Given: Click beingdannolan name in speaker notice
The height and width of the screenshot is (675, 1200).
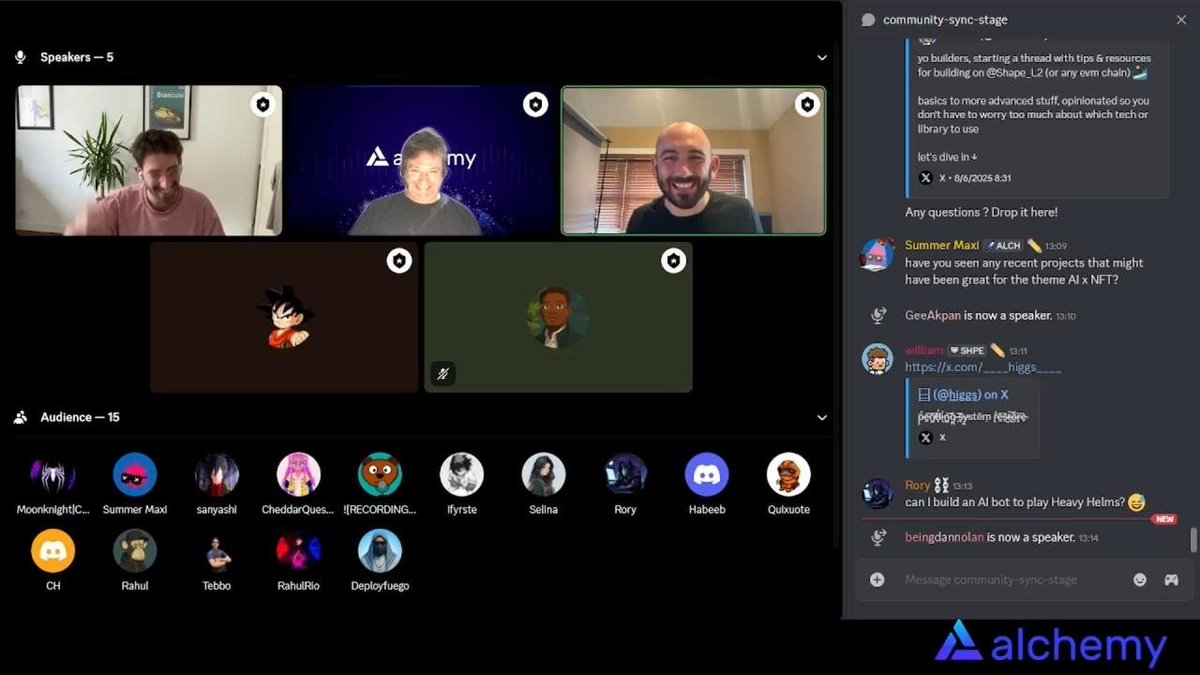Looking at the screenshot, I should click(x=944, y=537).
